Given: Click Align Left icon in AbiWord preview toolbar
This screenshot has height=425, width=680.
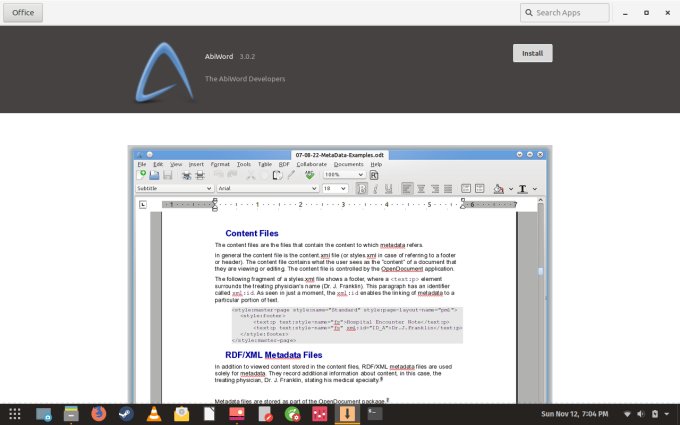Looking at the screenshot, I should click(407, 189).
